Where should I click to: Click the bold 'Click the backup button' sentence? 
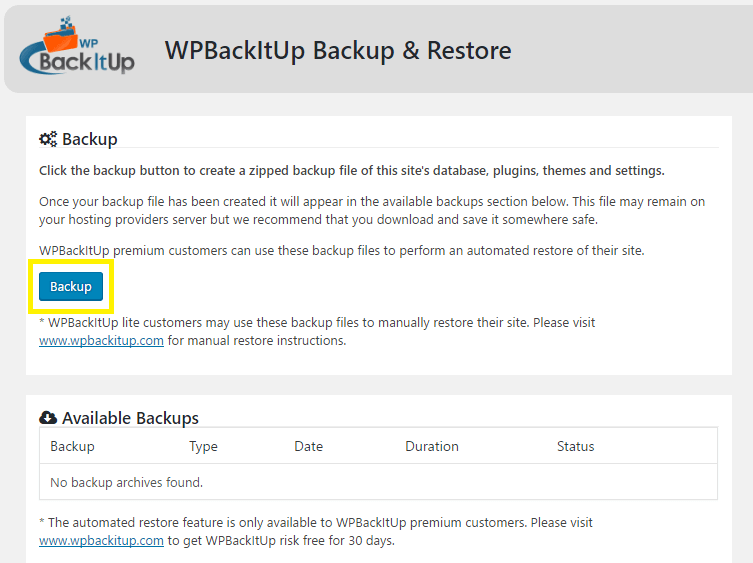pyautogui.click(x=352, y=171)
